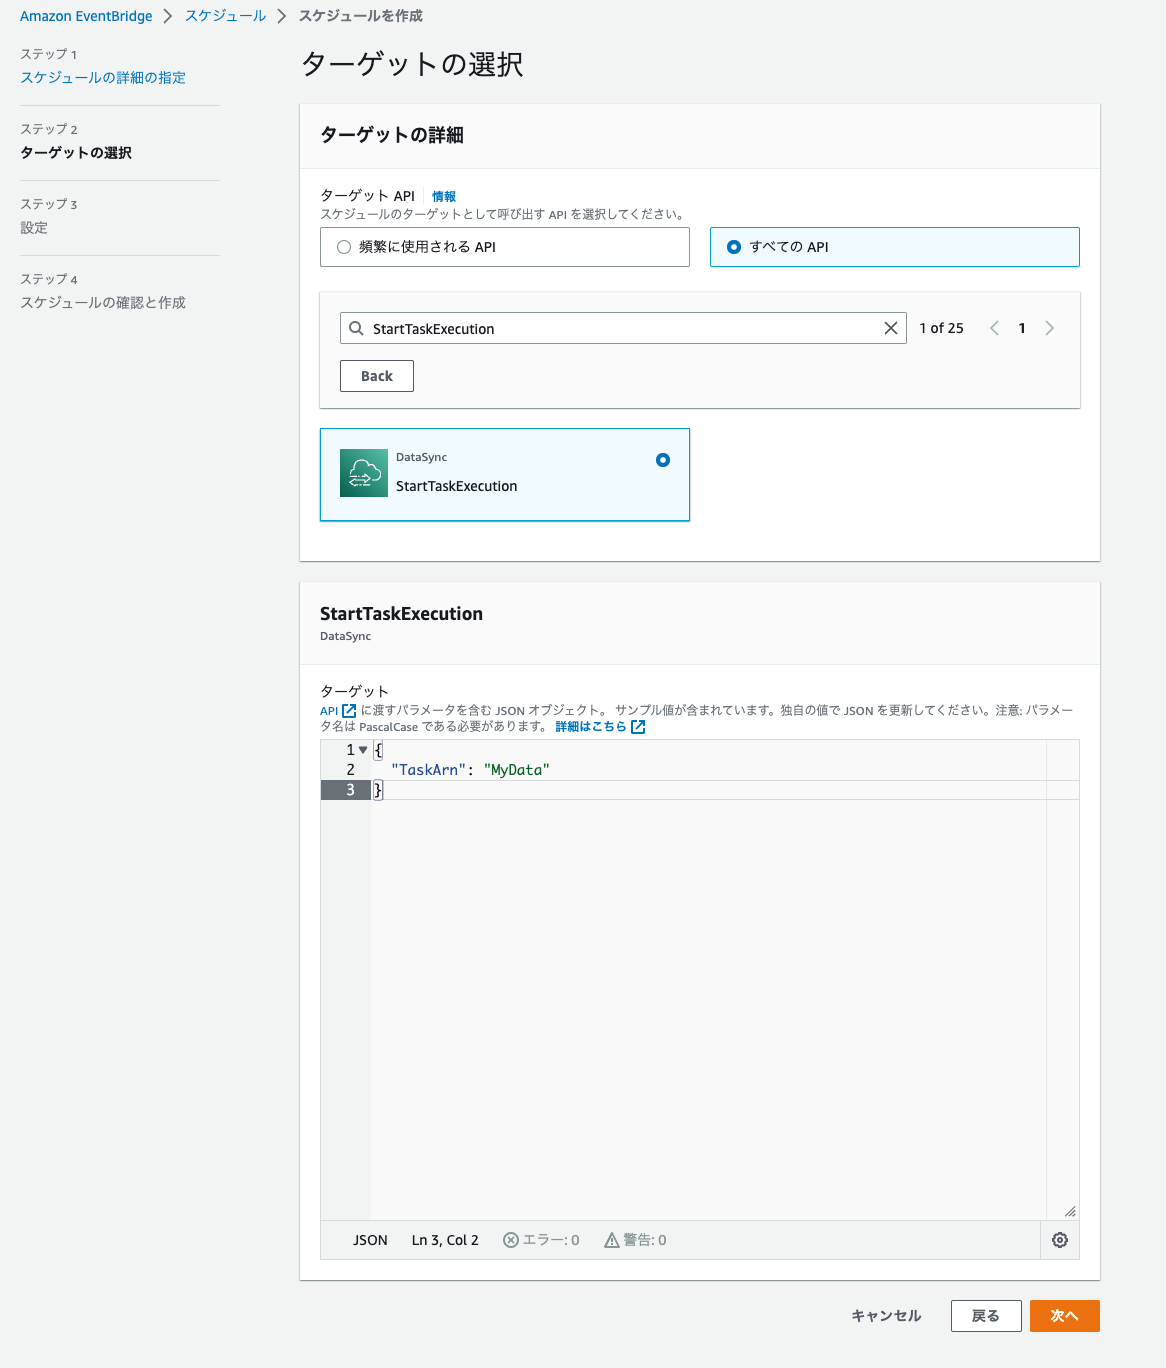Click the 次へ button
The height and width of the screenshot is (1368, 1166).
[x=1064, y=1316]
